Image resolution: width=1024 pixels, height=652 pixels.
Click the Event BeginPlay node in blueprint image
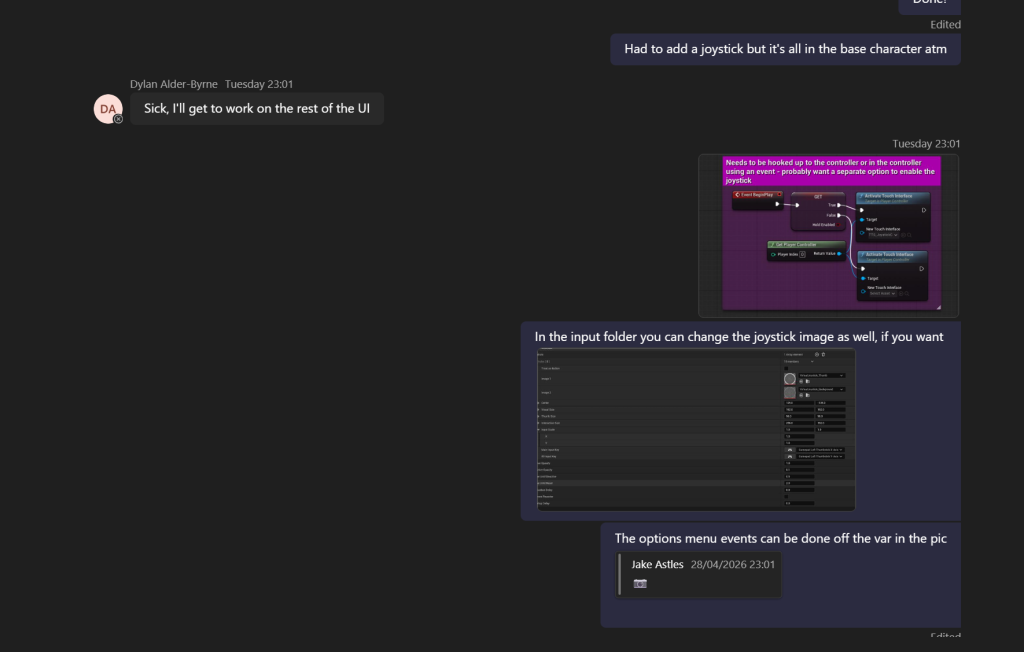pyautogui.click(x=758, y=201)
